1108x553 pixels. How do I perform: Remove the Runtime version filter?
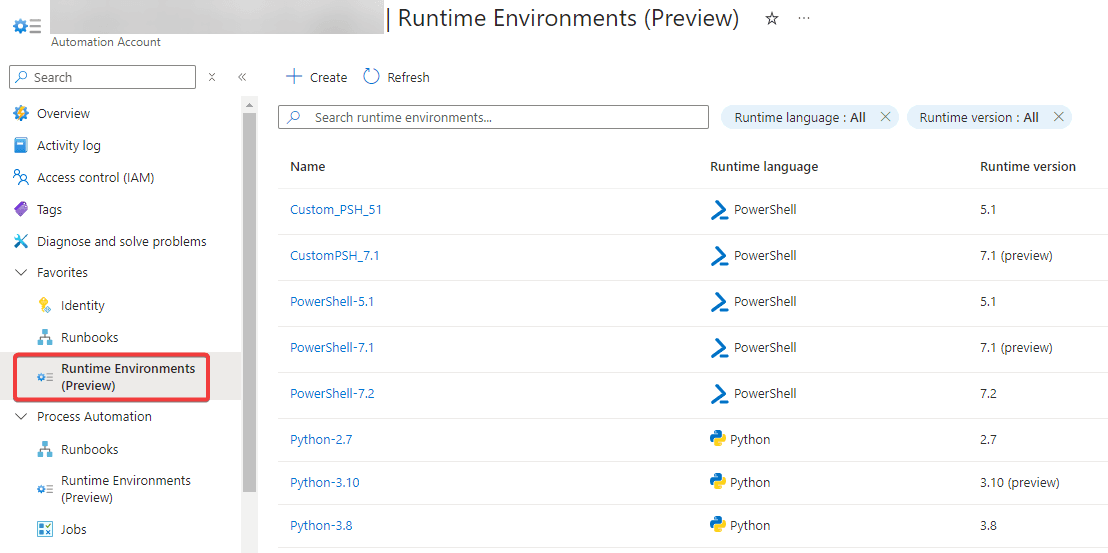tap(1058, 117)
